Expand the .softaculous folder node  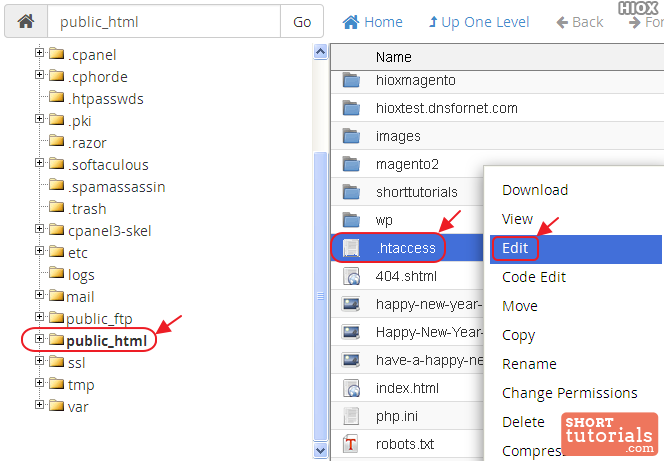39,163
